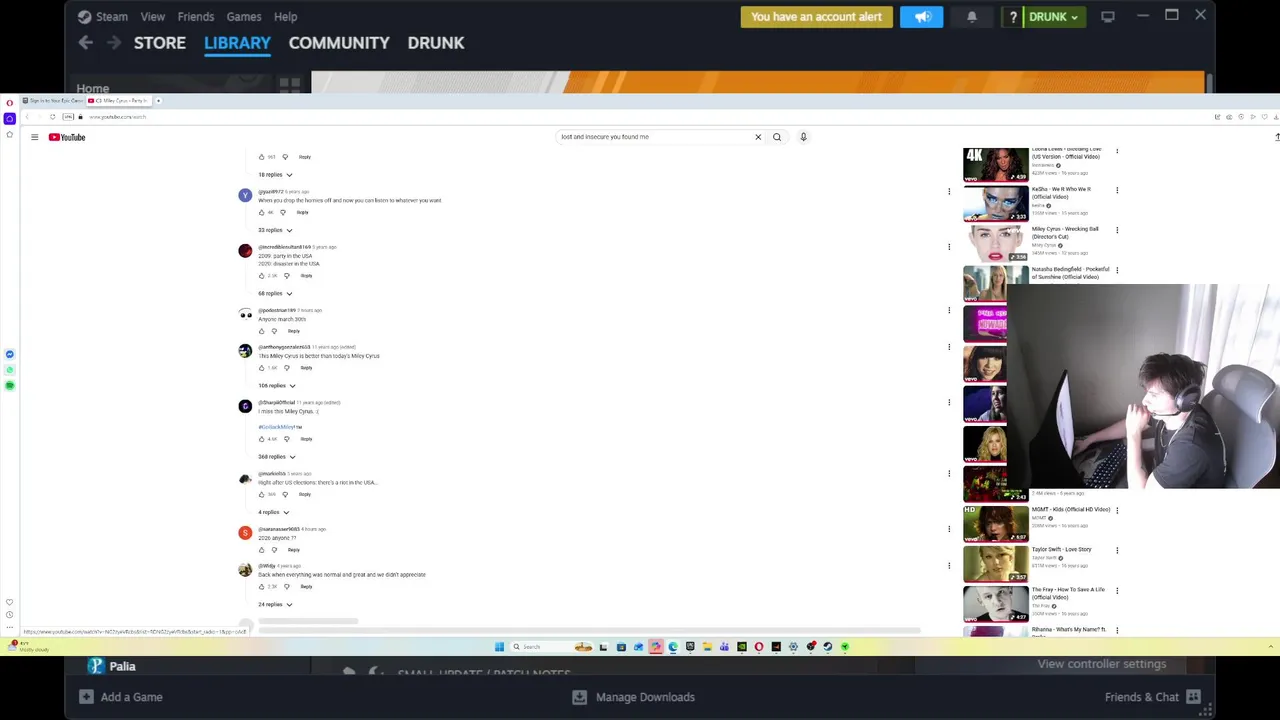The image size is (1280, 720).
Task: Focus the YouTube search input field
Action: click(655, 137)
